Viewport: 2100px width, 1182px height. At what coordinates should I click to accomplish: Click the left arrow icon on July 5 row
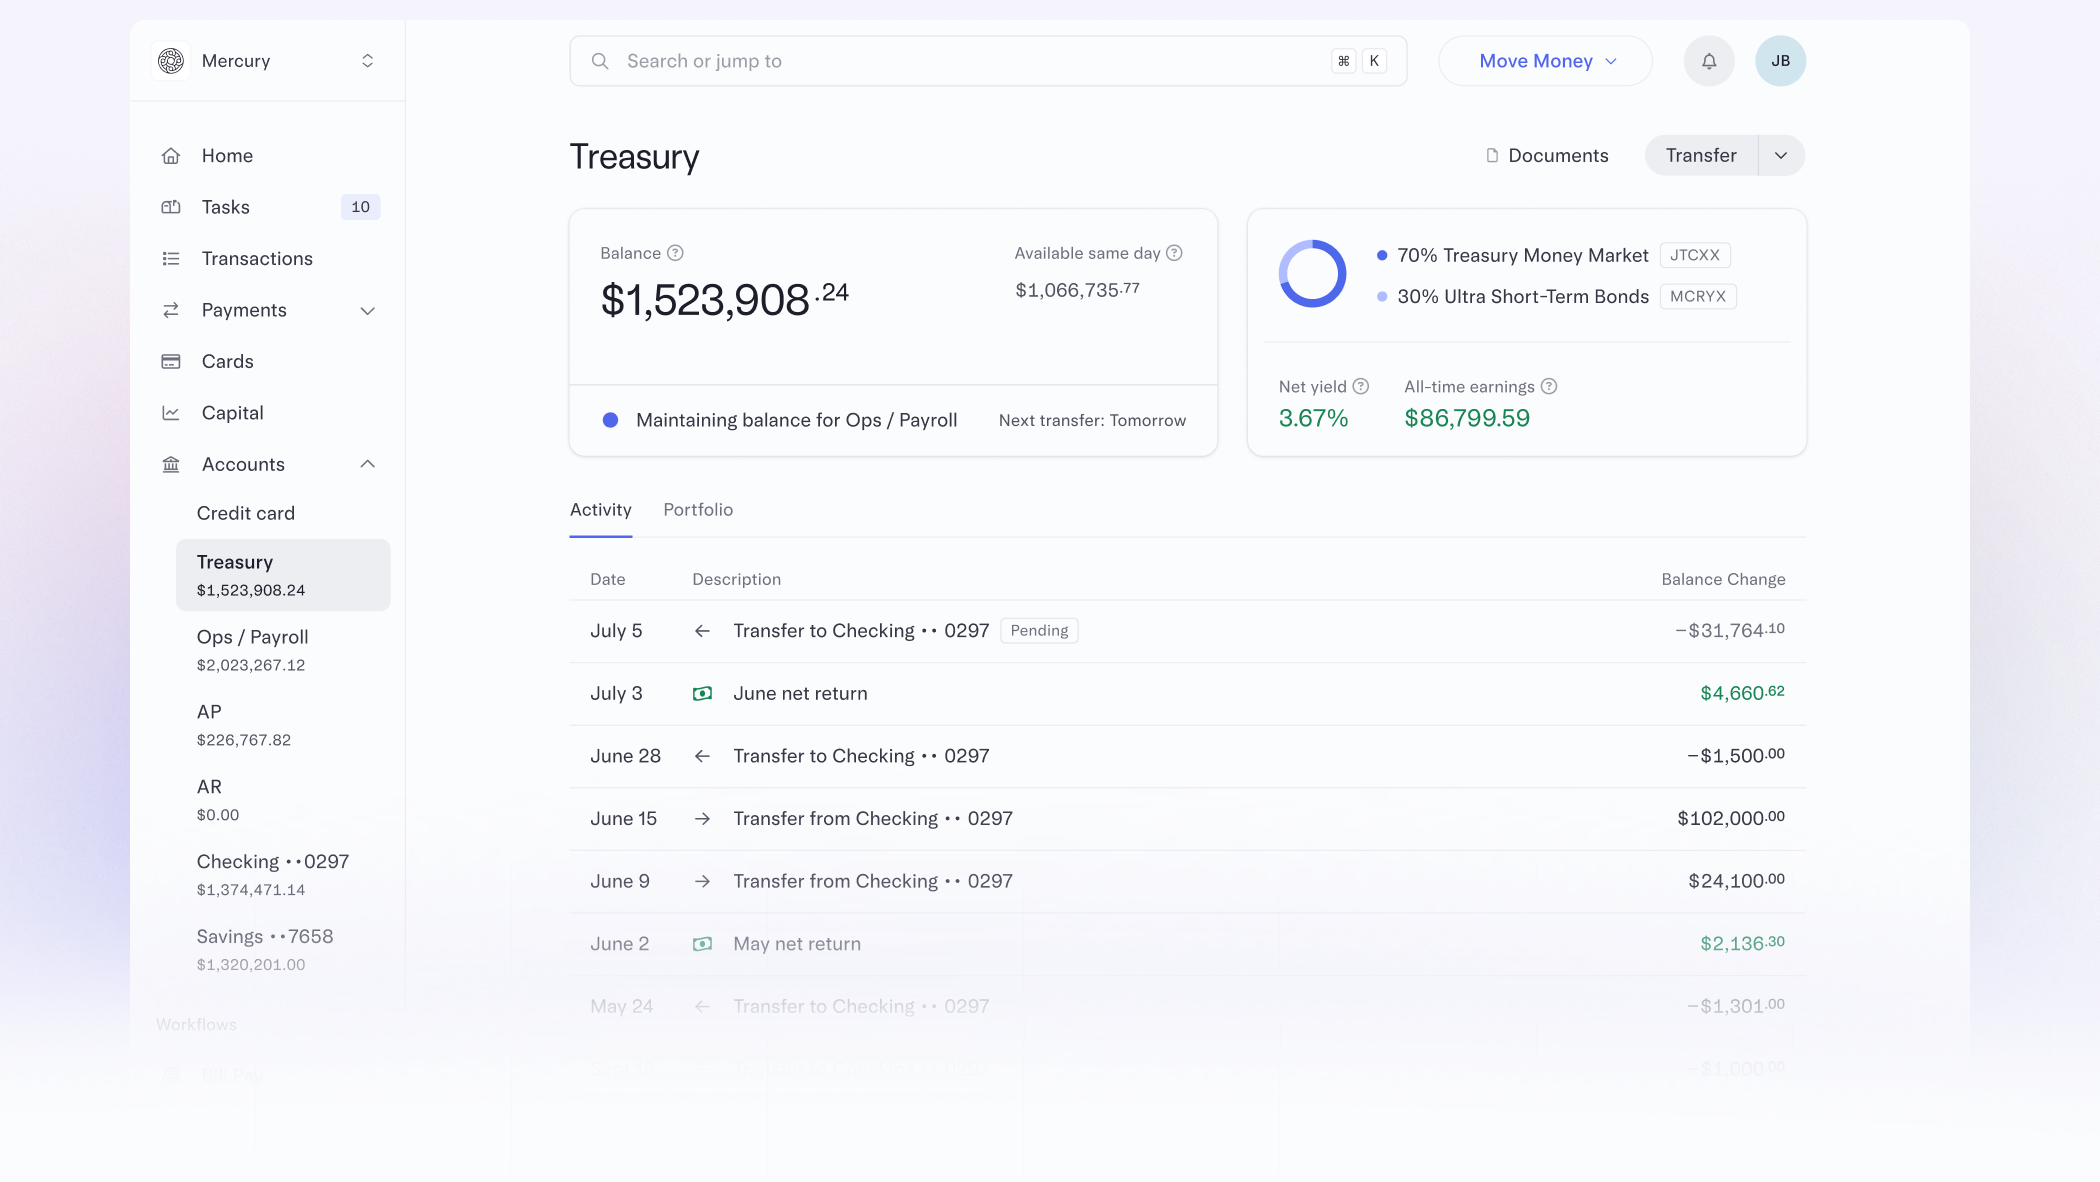click(x=702, y=631)
